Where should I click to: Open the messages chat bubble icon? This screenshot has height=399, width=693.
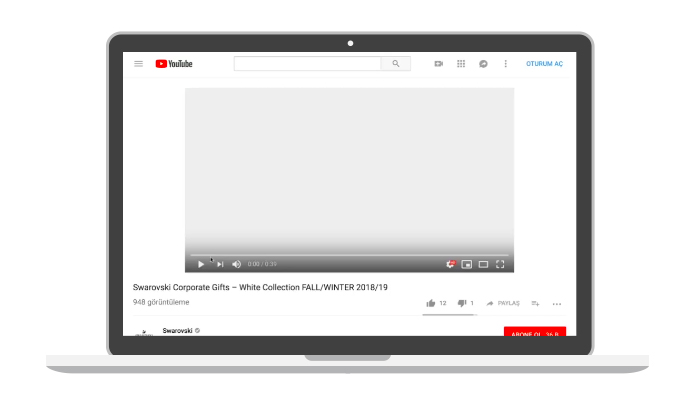(x=483, y=64)
